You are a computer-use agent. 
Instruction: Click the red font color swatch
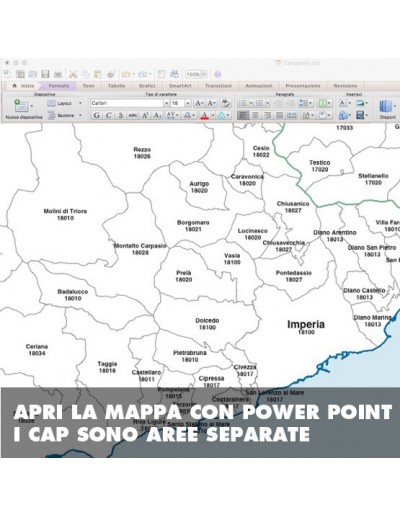pos(204,115)
